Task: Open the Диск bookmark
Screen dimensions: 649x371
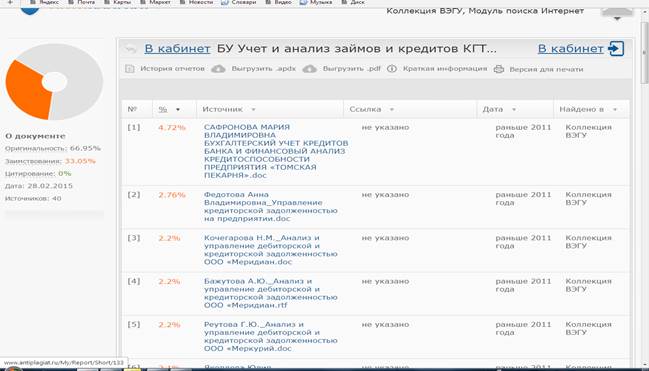Action: [353, 2]
